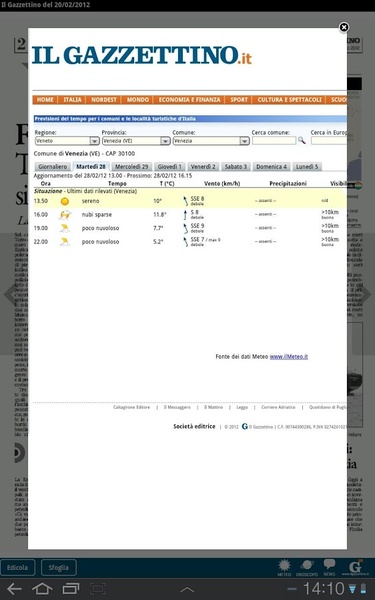The height and width of the screenshot is (600, 375).
Task: Select the Venerdì 2 tab
Action: (x=203, y=166)
